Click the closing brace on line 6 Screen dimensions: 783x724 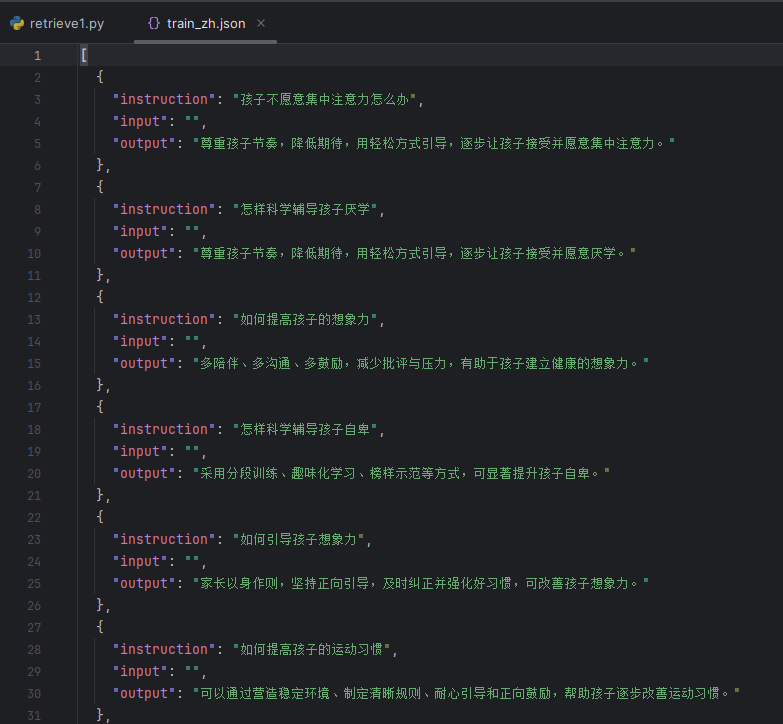(x=100, y=165)
